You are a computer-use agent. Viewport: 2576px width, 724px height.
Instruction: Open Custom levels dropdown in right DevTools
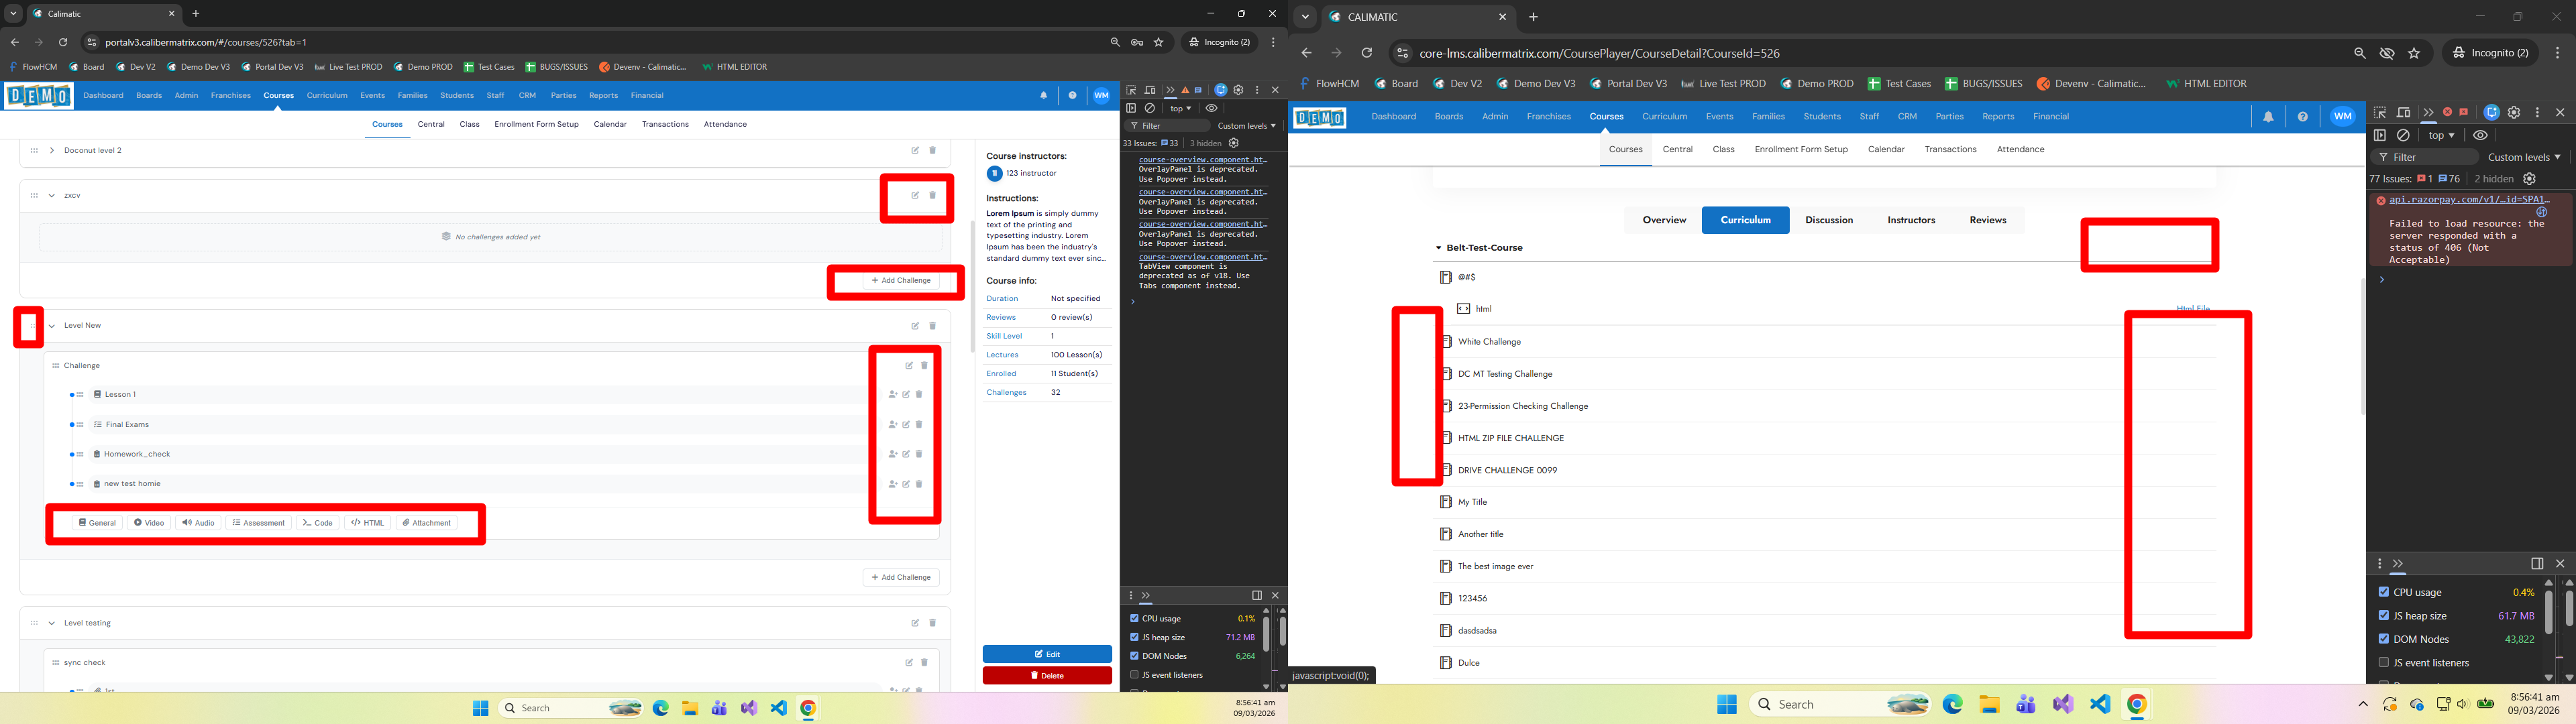pos(2523,157)
